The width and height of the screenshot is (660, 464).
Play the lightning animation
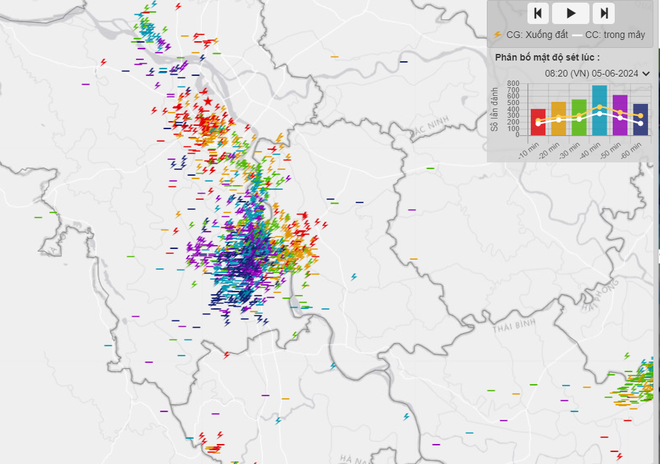point(571,13)
